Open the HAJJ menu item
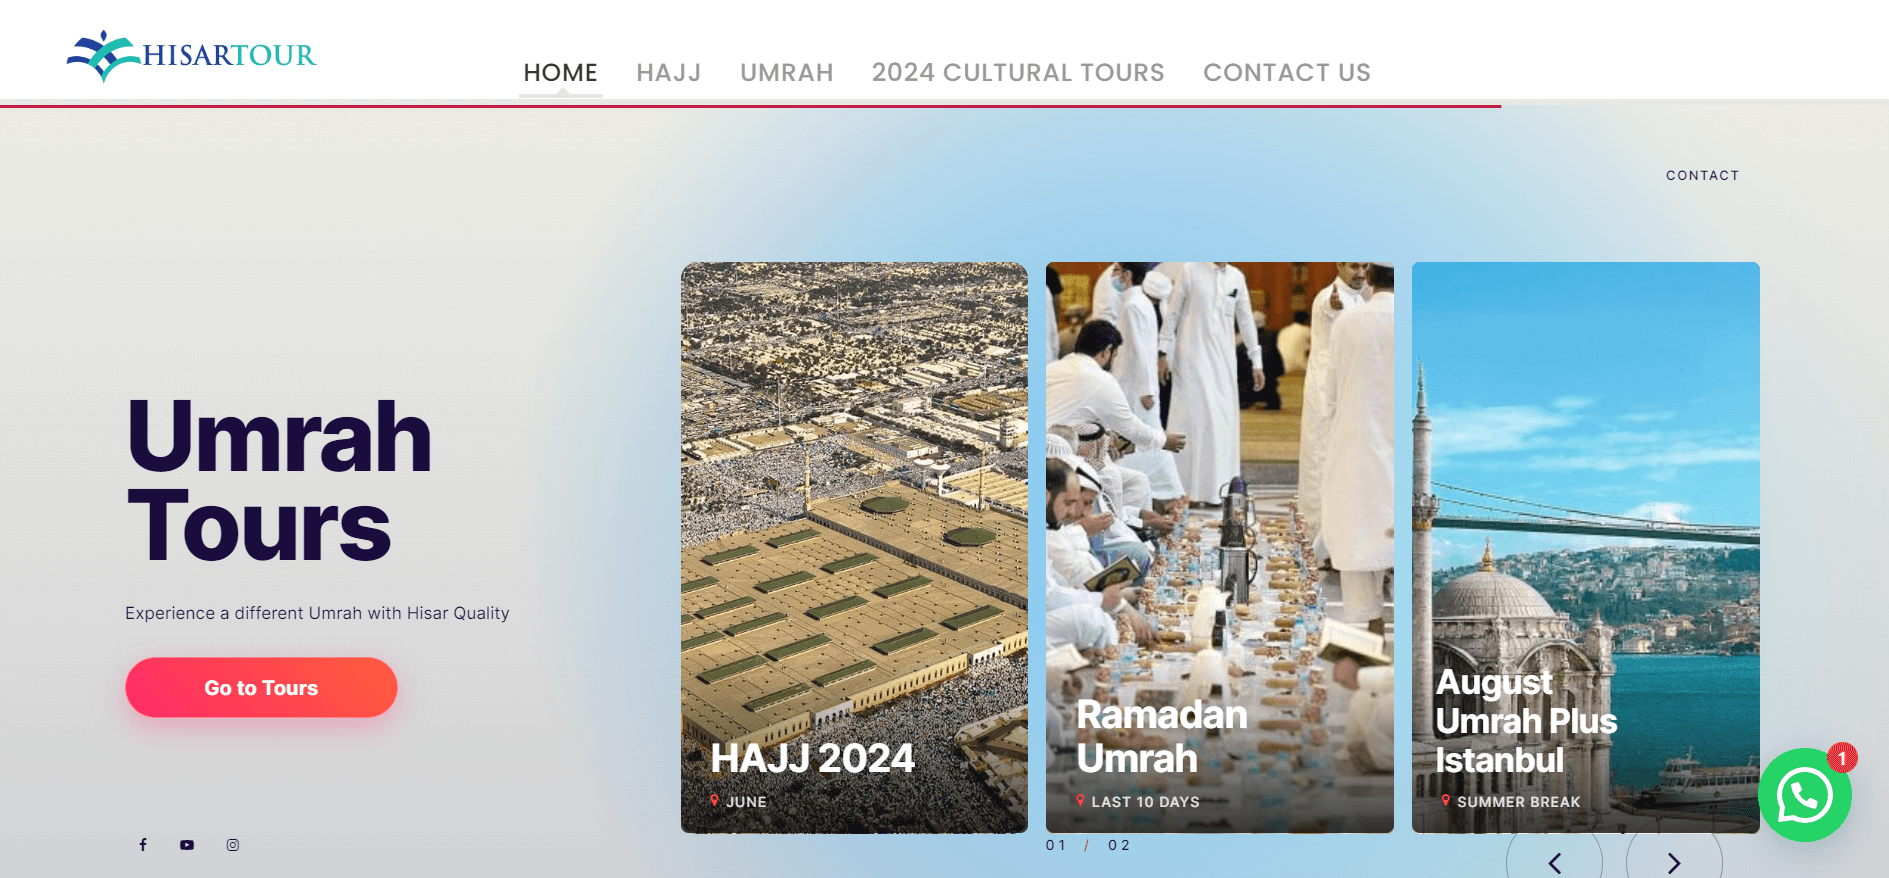The height and width of the screenshot is (878, 1889). click(x=669, y=73)
